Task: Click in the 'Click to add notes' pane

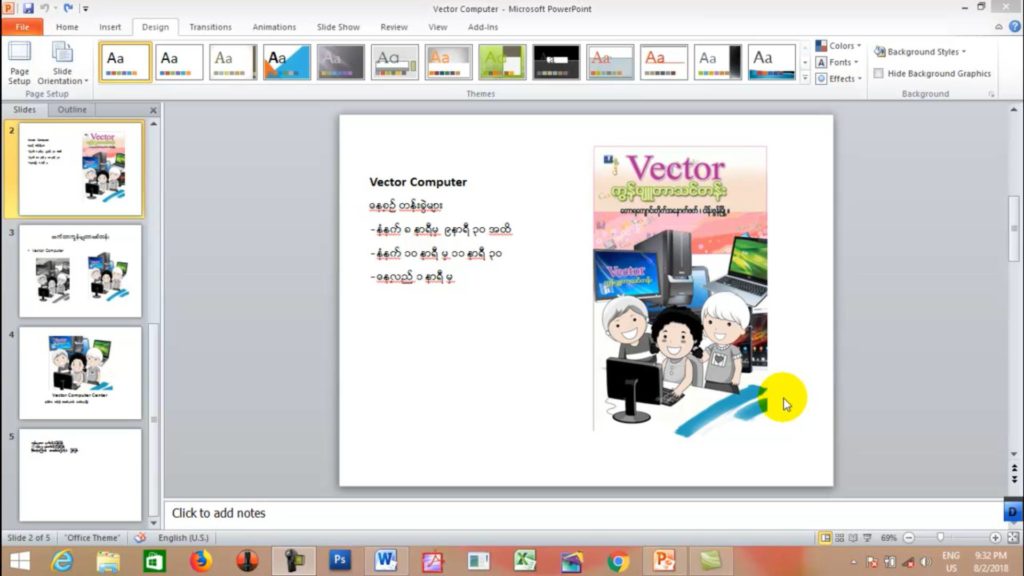Action: tap(583, 513)
